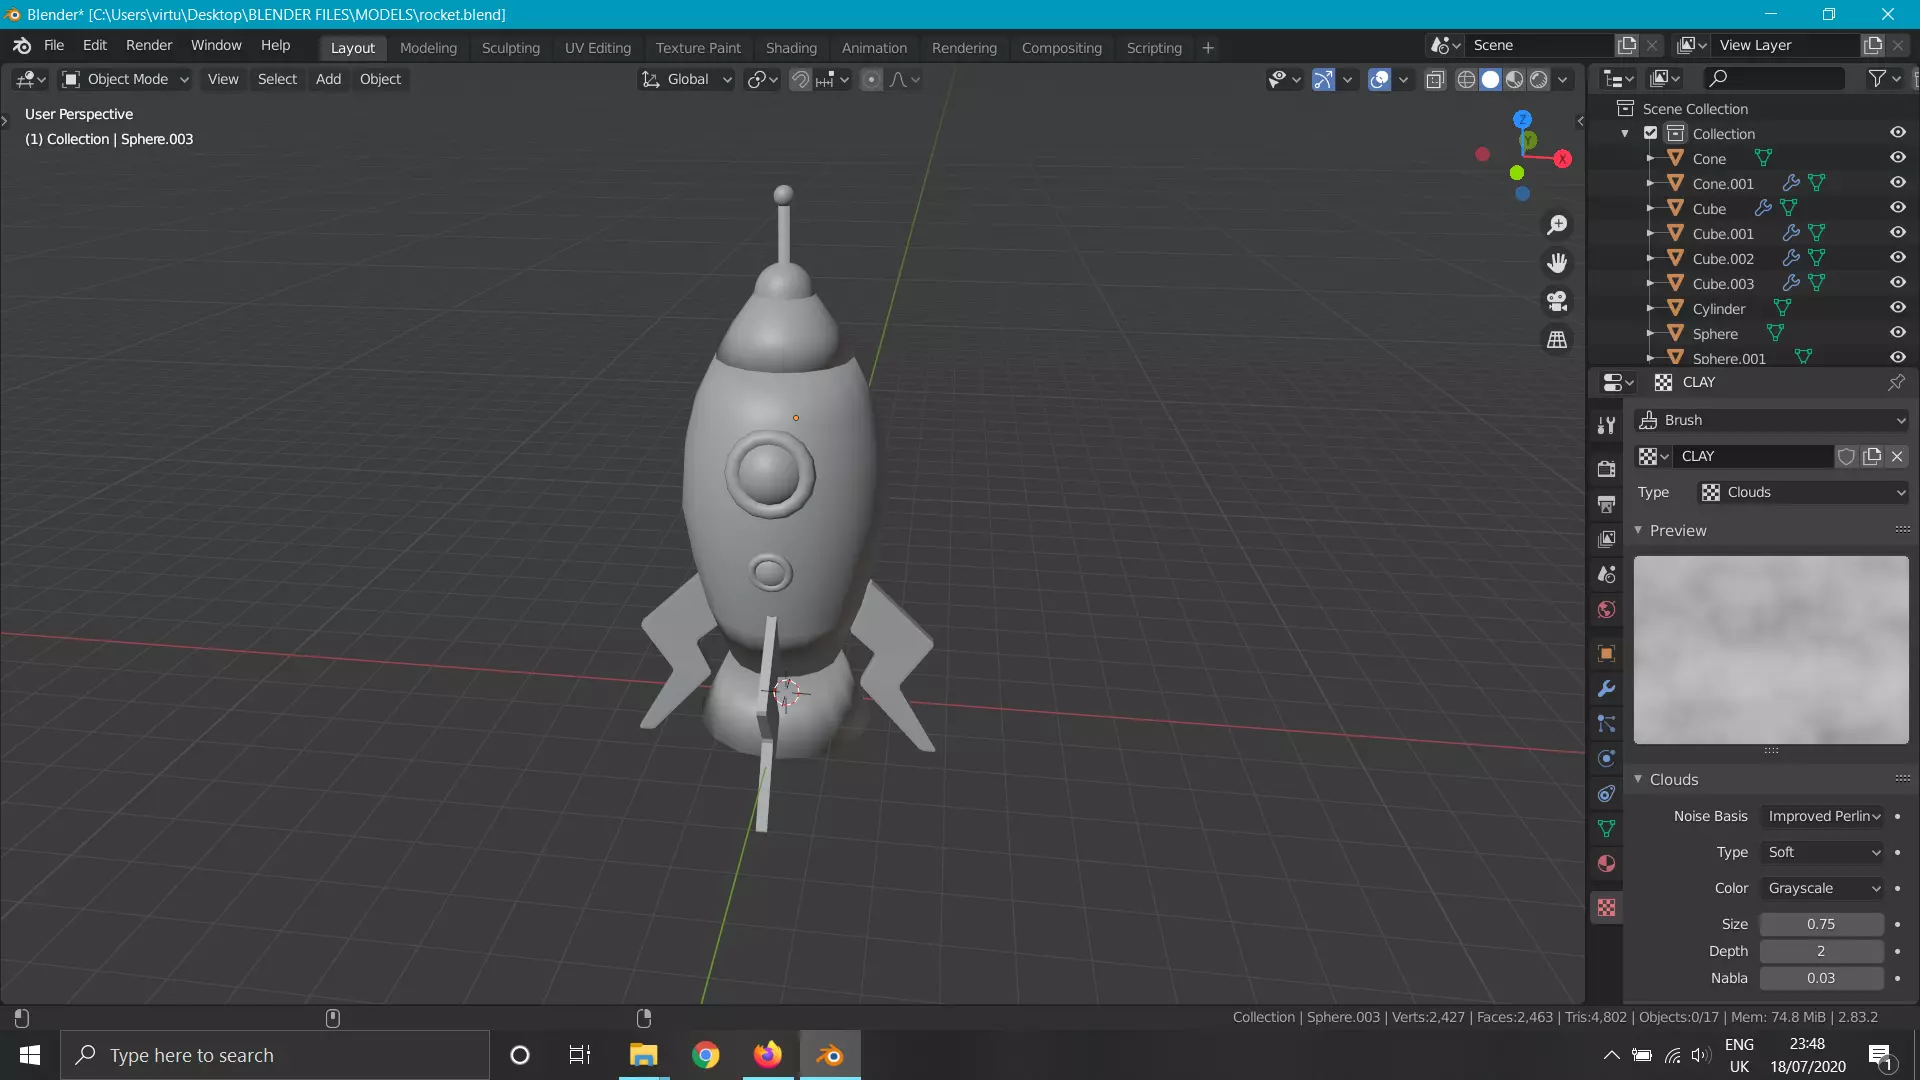The width and height of the screenshot is (1920, 1080).
Task: Open the Brush texture slot dropdown
Action: [1771, 420]
